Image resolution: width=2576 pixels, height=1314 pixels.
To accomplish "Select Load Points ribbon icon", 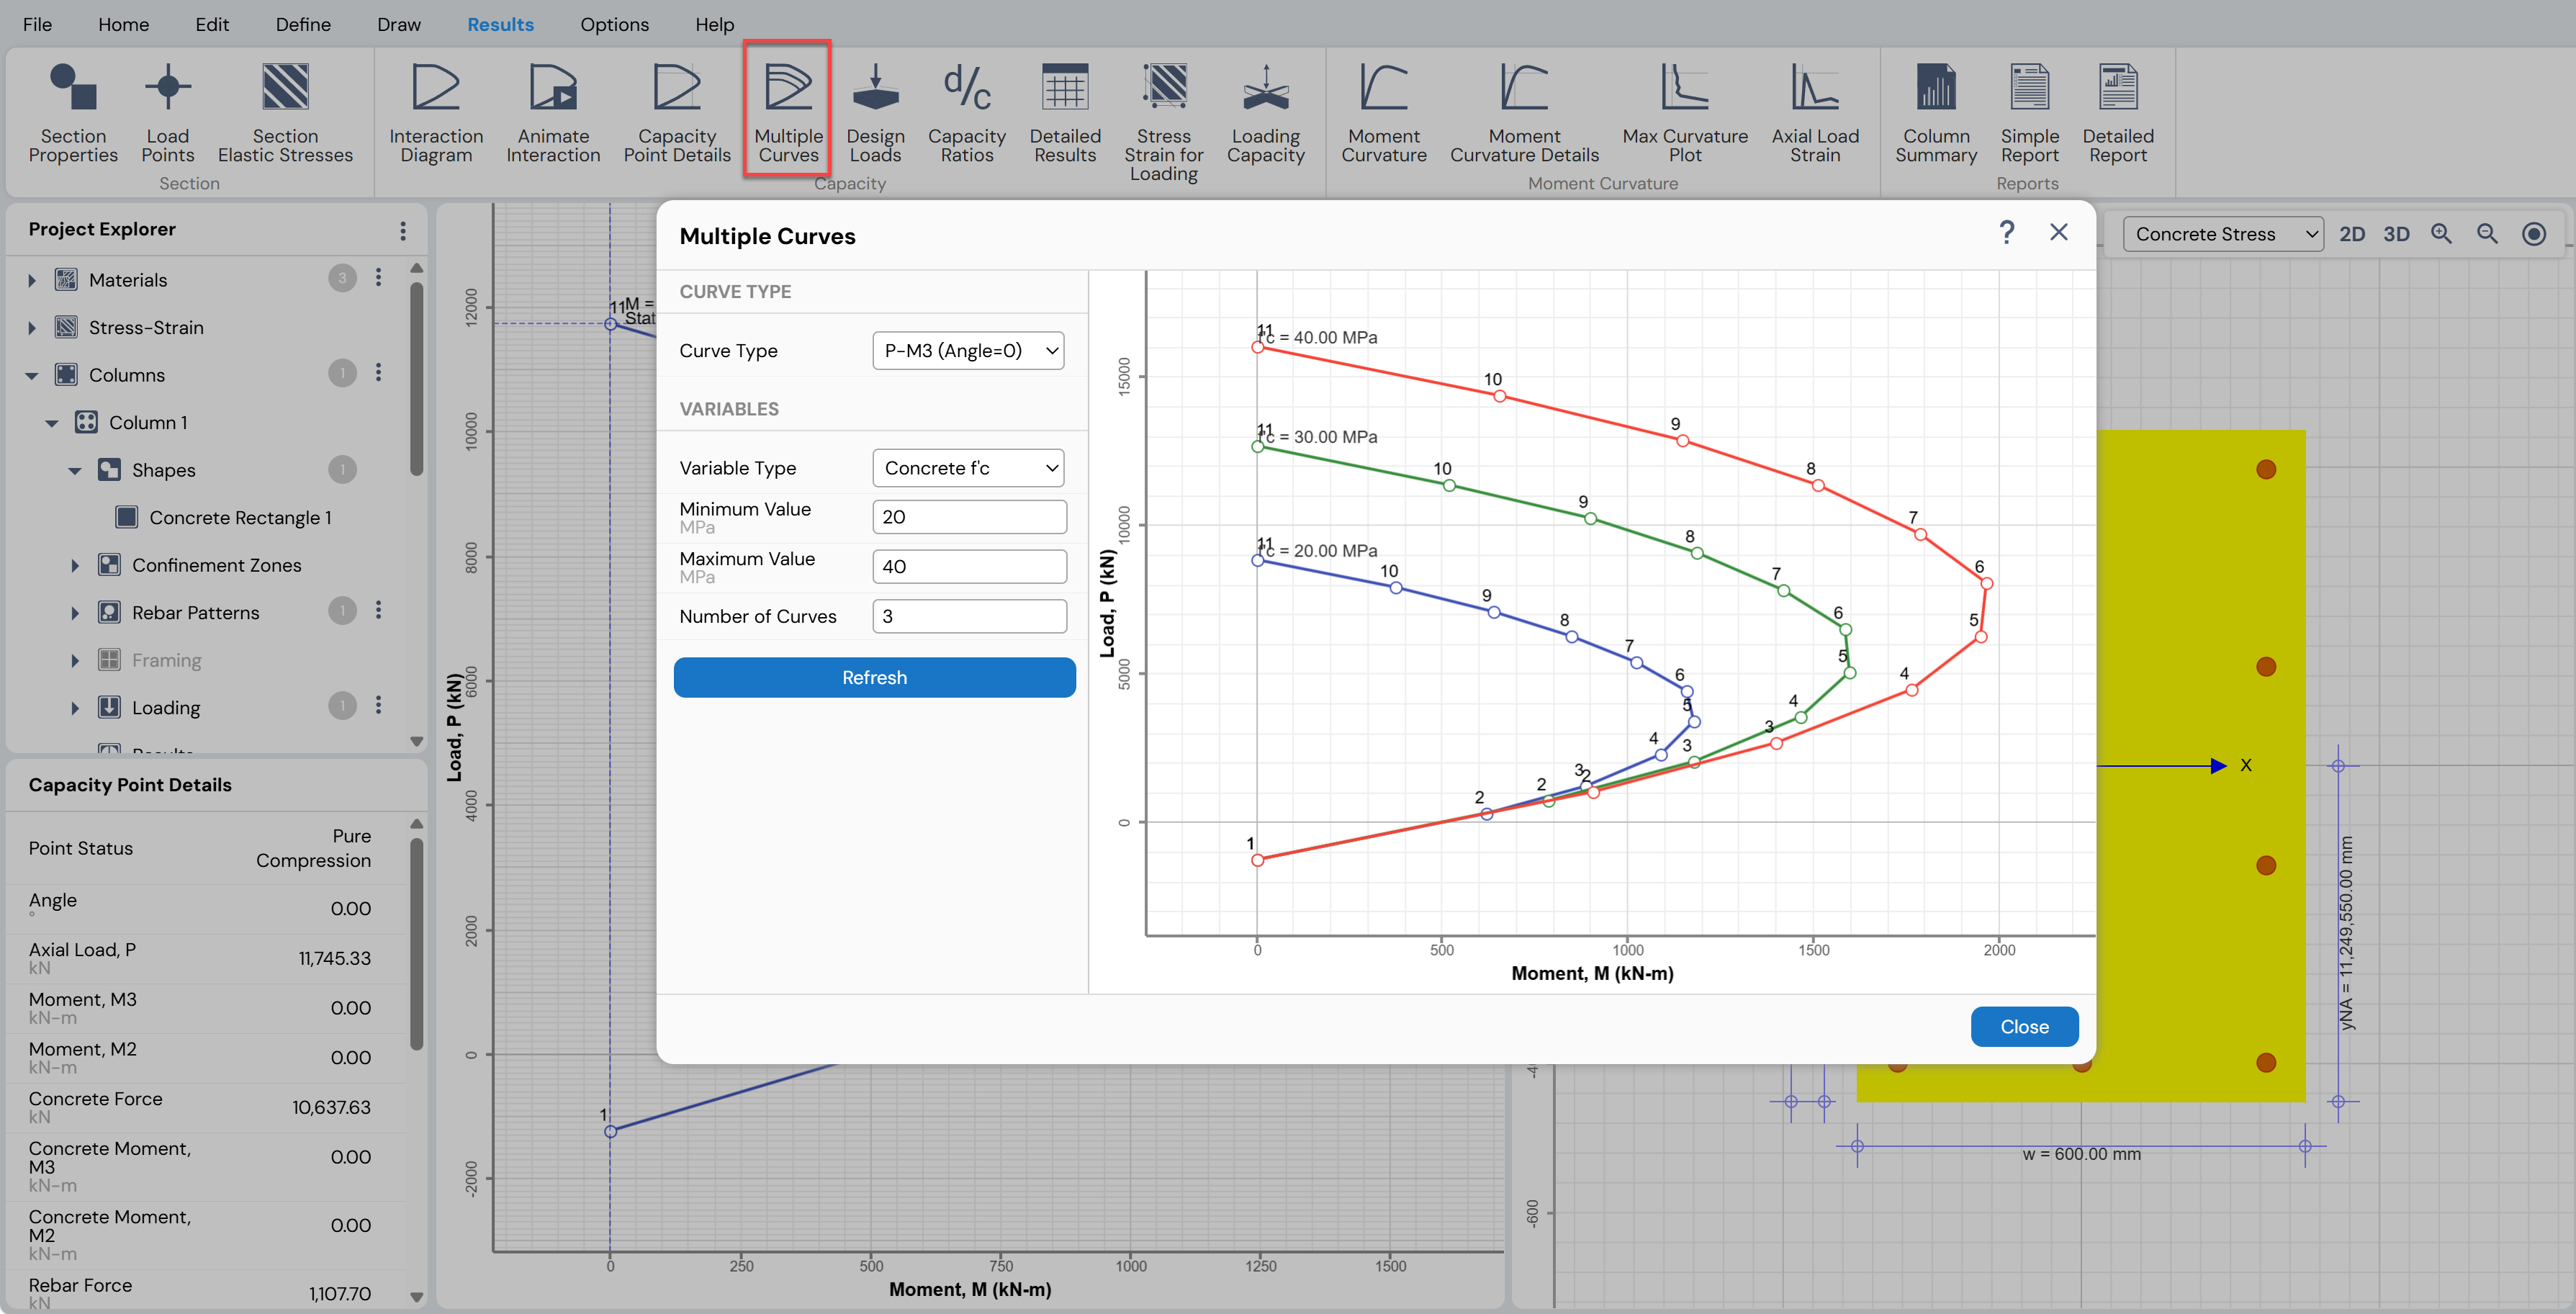I will click(167, 112).
